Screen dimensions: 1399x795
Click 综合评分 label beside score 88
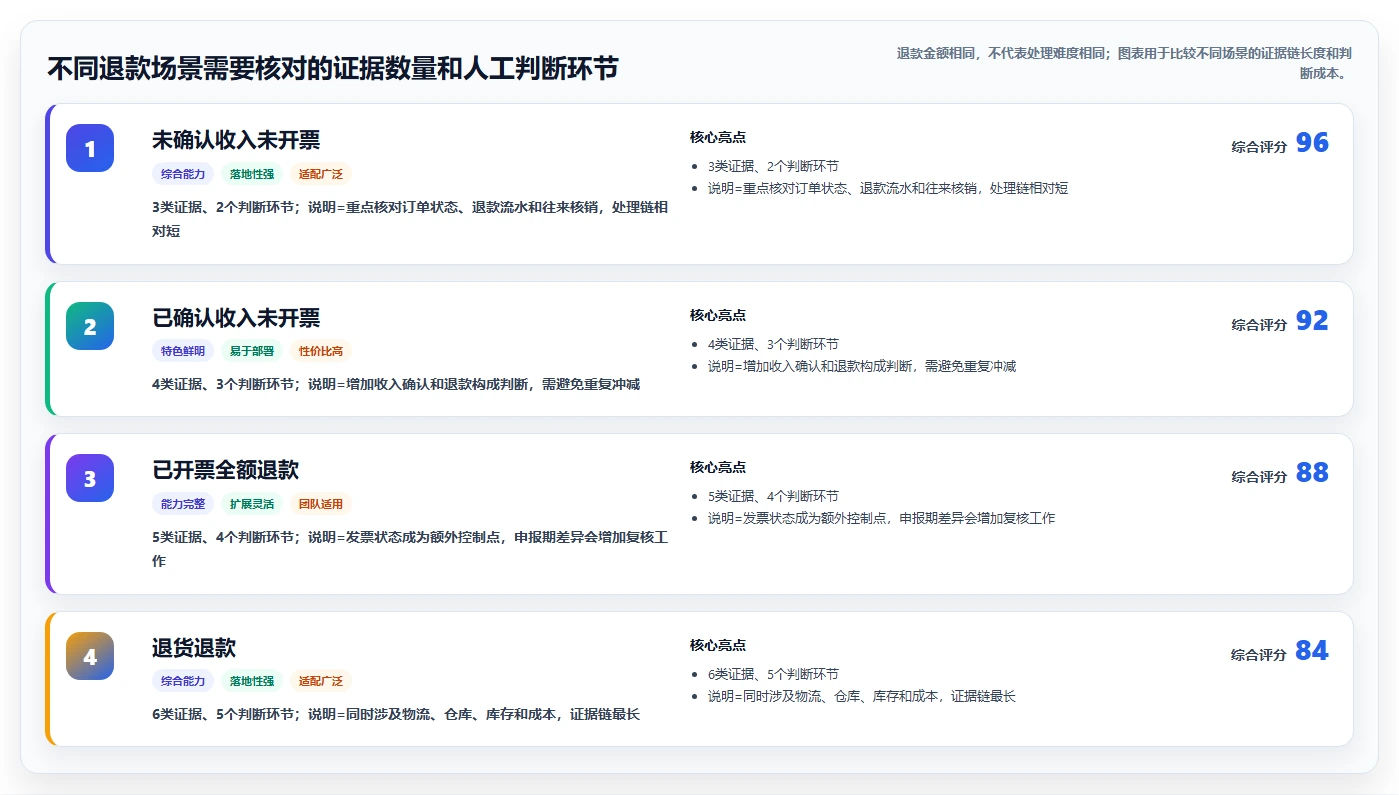tap(1259, 477)
